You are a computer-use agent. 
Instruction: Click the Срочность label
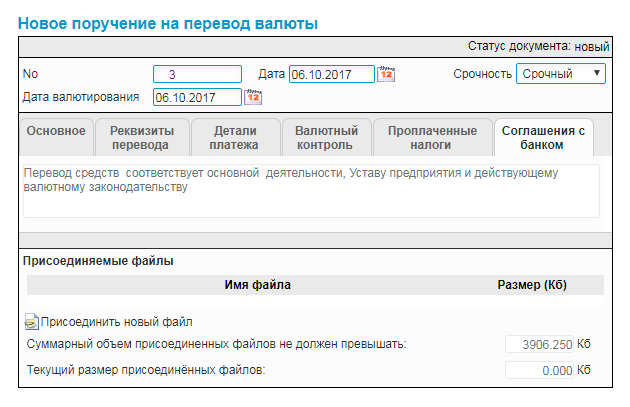(482, 74)
